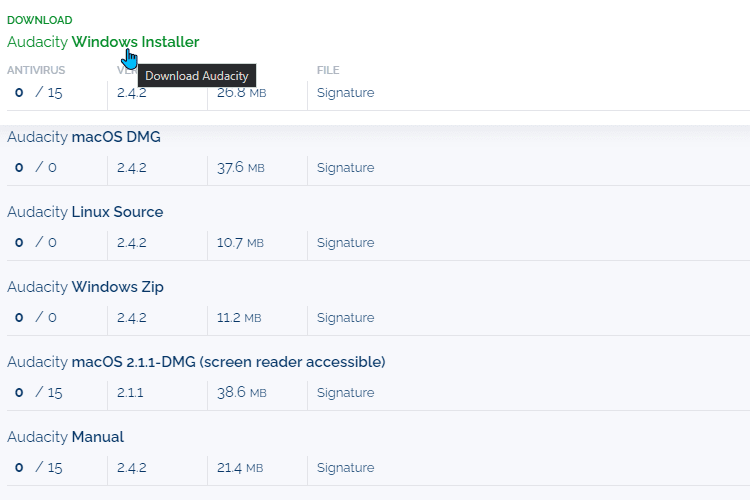
Task: Open the Audacity Linux Source download link
Action: [85, 212]
